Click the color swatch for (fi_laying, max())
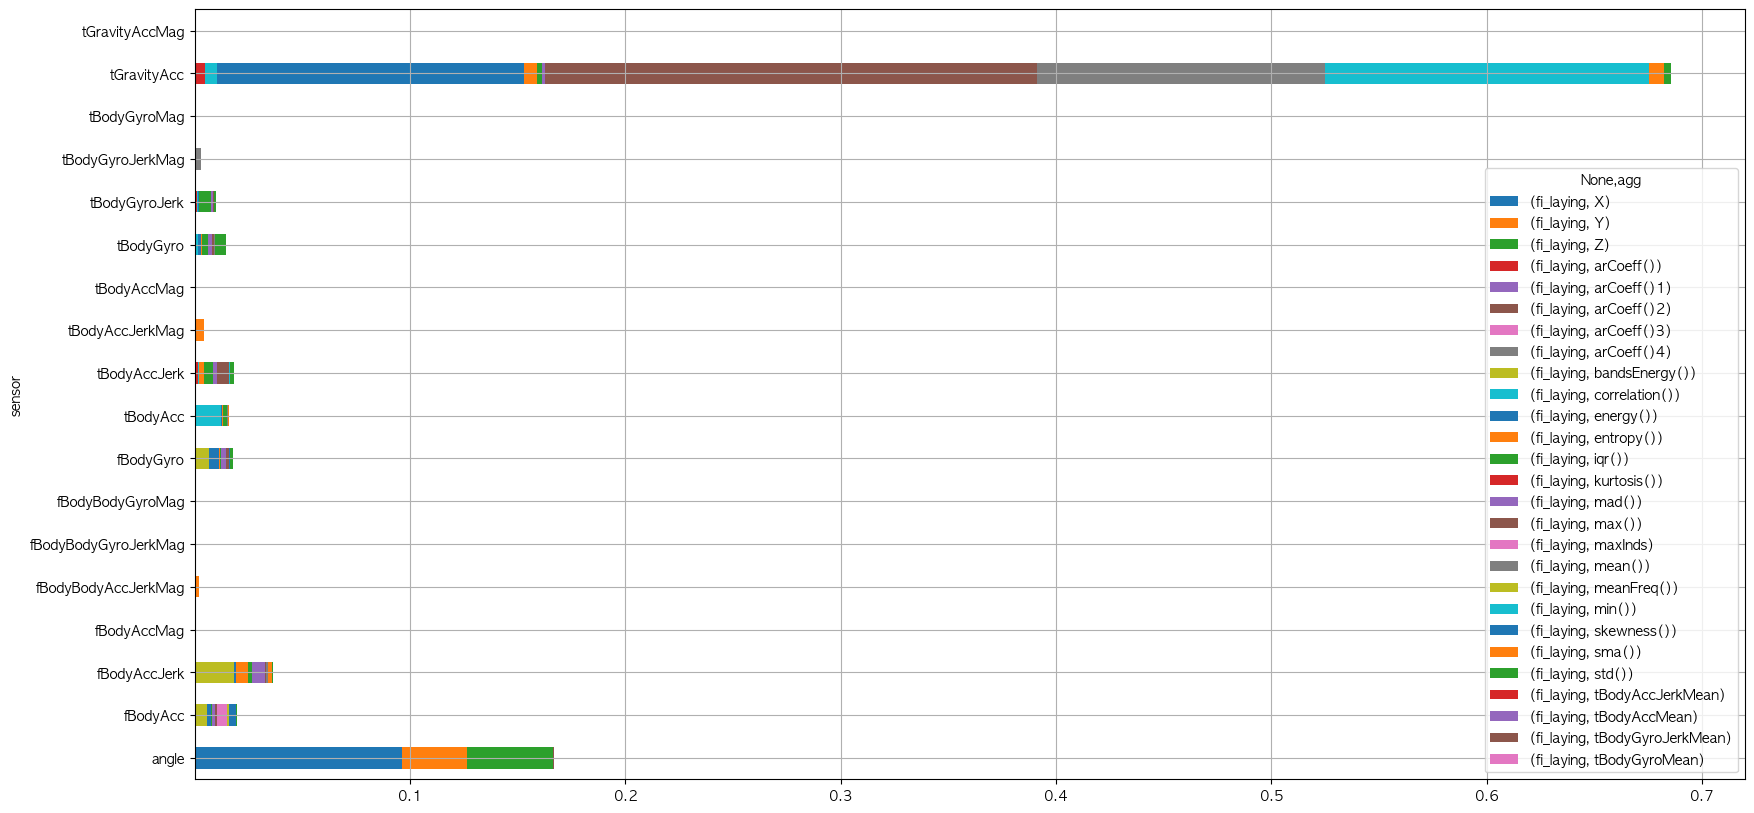Screen dimensions: 1754x813 [1503, 524]
